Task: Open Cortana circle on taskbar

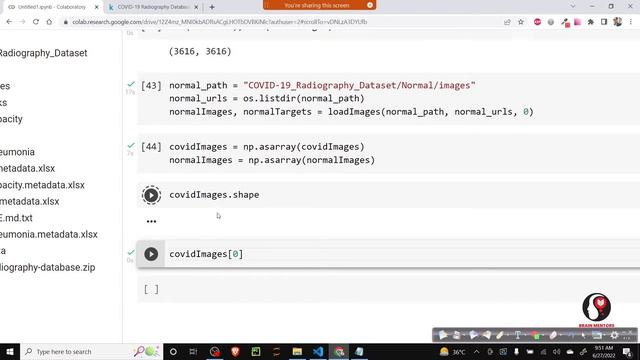Action: [173, 351]
